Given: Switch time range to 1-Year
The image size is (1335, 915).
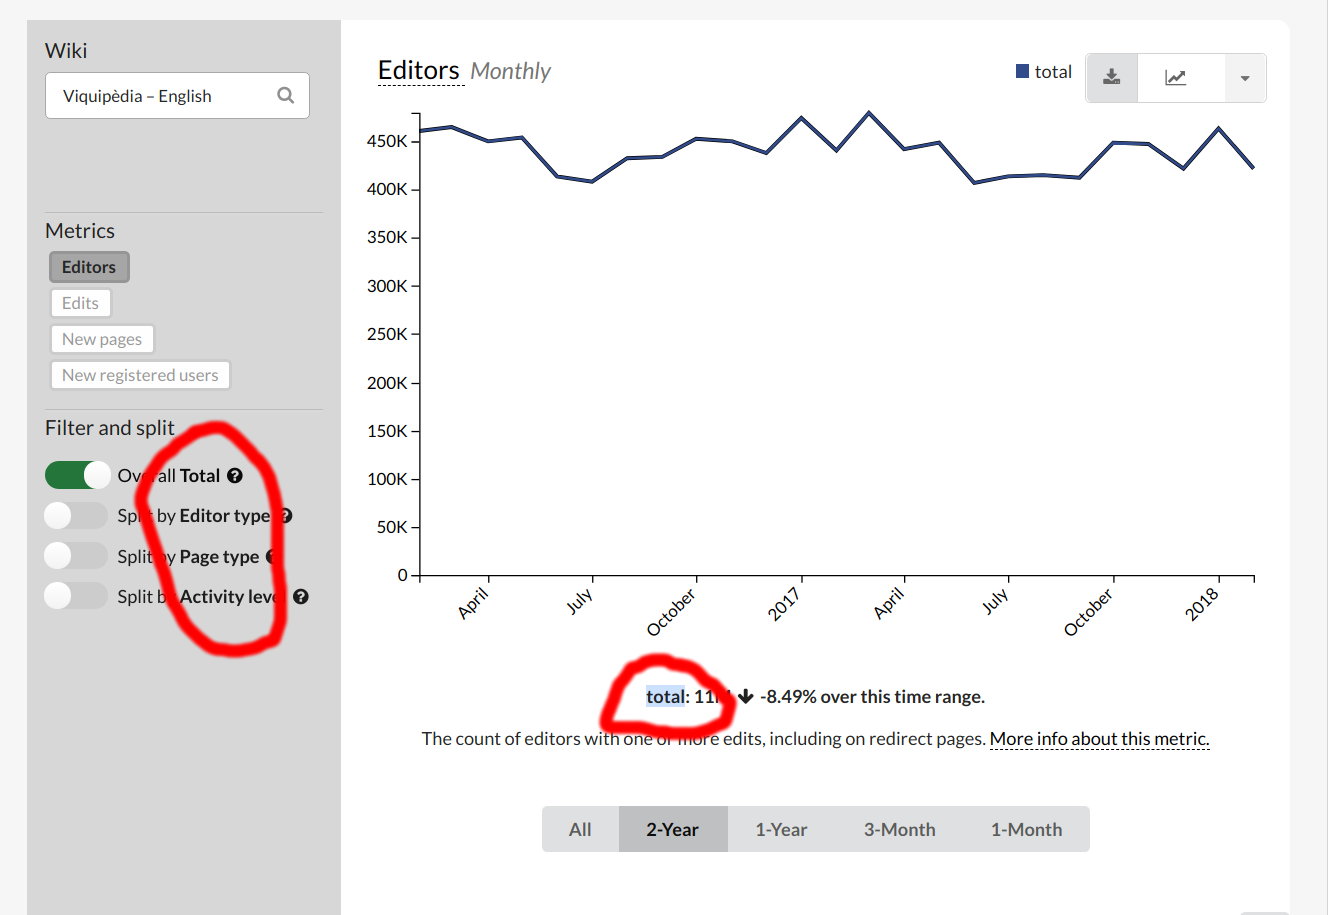Looking at the screenshot, I should click(x=781, y=829).
